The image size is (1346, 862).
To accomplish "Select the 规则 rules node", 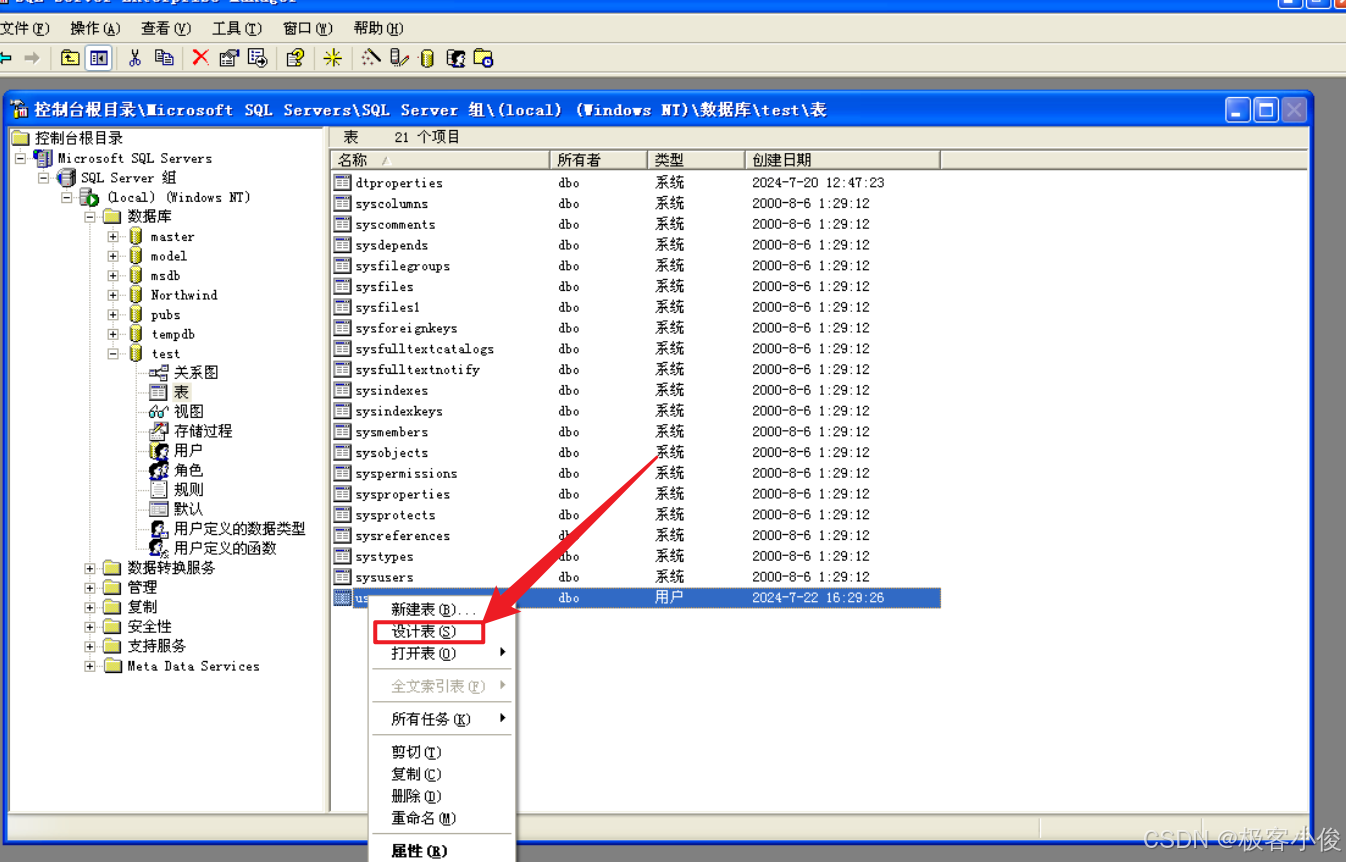I will 188,489.
